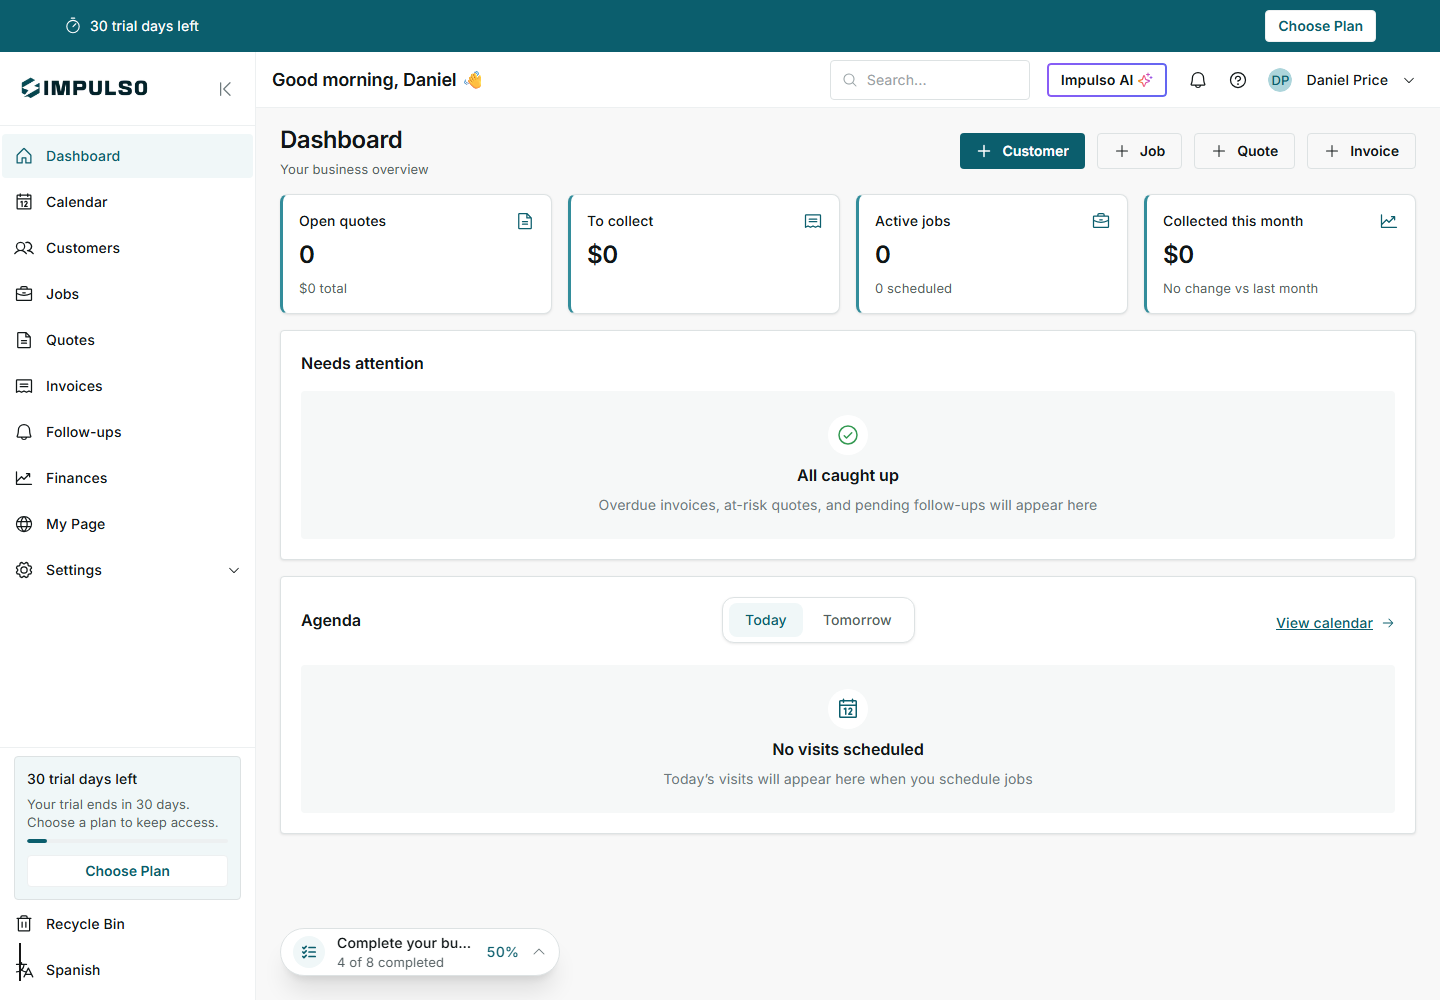Click the arrow icon beside View calendar

(x=1388, y=623)
